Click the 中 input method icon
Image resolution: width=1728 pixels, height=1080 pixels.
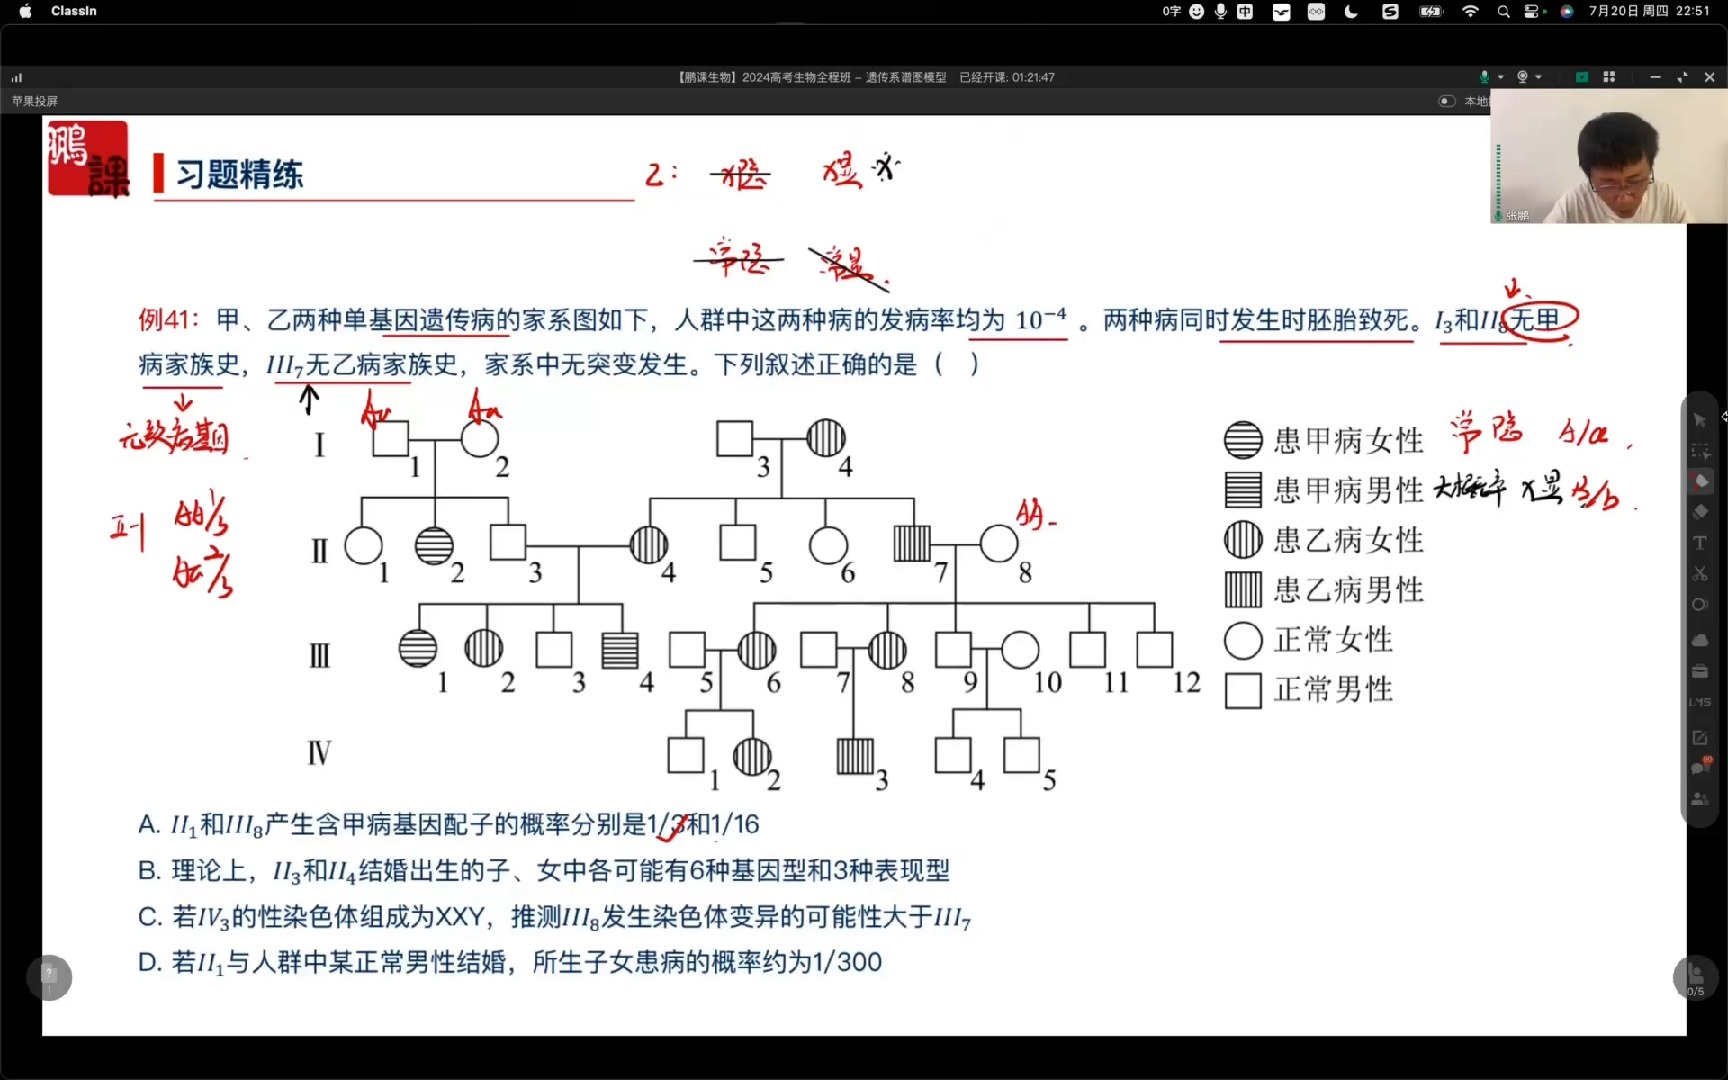[1245, 12]
